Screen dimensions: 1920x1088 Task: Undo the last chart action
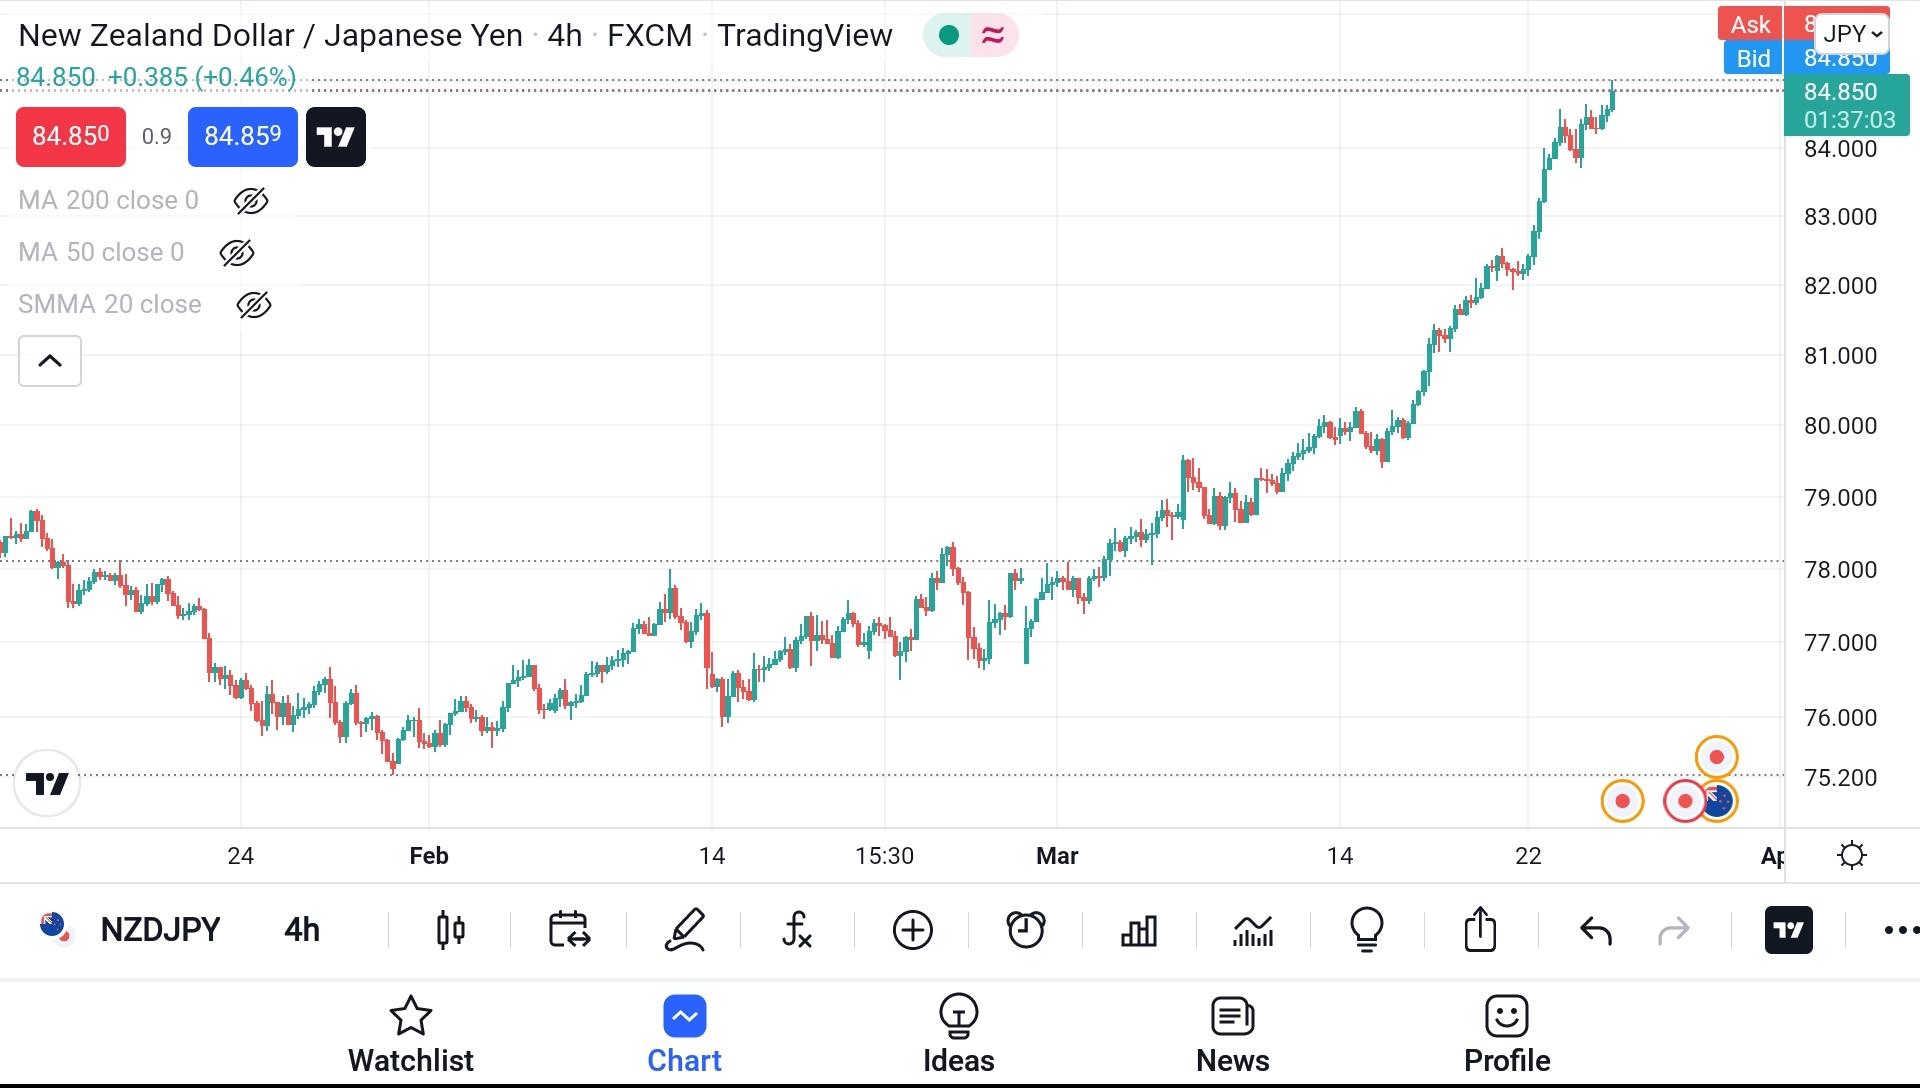1596,930
